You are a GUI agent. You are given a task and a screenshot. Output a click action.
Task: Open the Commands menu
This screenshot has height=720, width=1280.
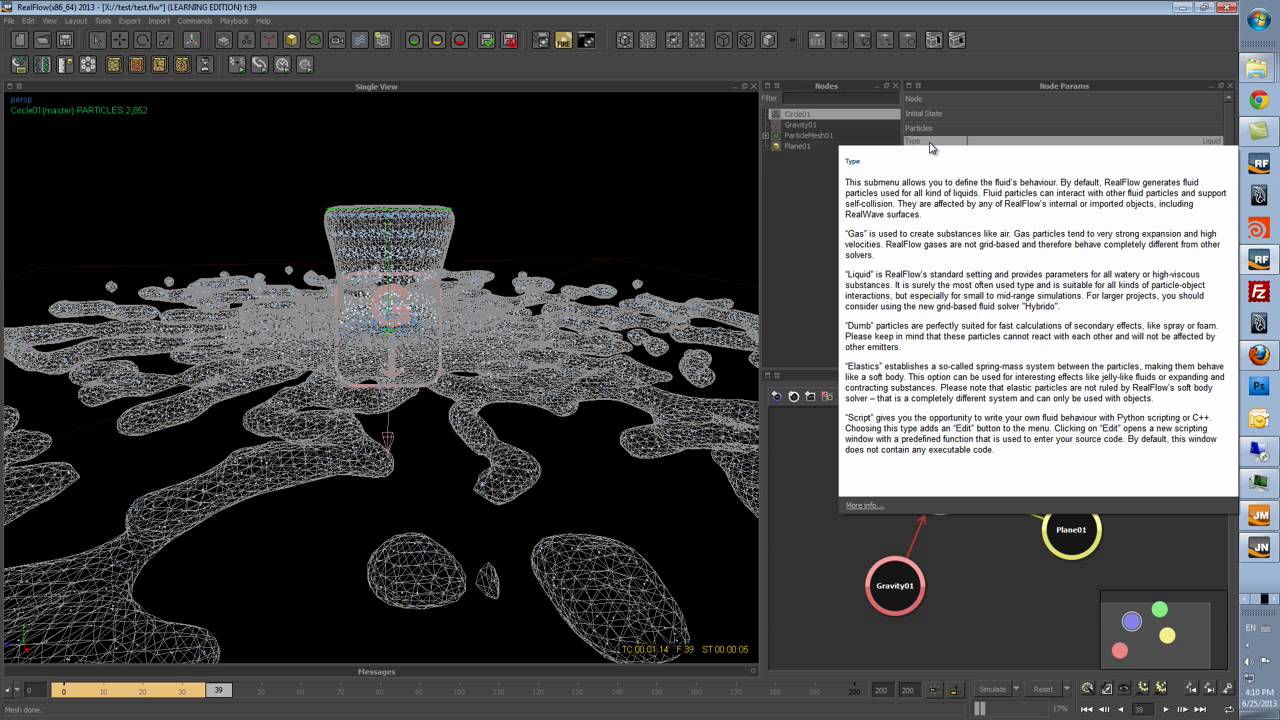195,20
